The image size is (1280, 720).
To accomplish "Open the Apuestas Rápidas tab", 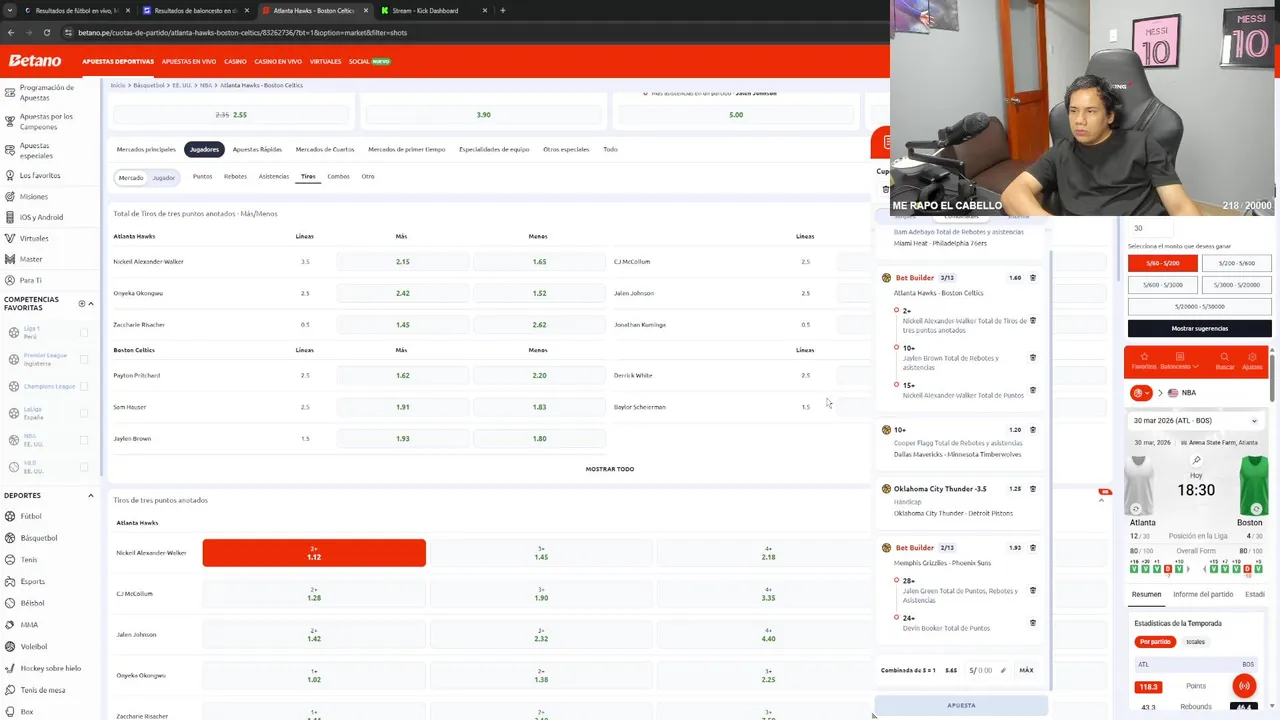I will click(257, 149).
